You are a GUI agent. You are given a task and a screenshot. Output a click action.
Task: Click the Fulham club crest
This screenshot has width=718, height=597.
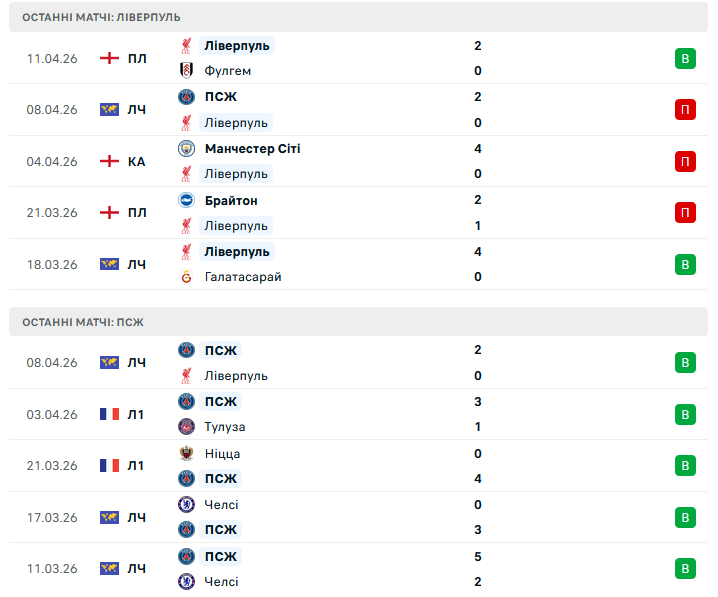[x=186, y=71]
